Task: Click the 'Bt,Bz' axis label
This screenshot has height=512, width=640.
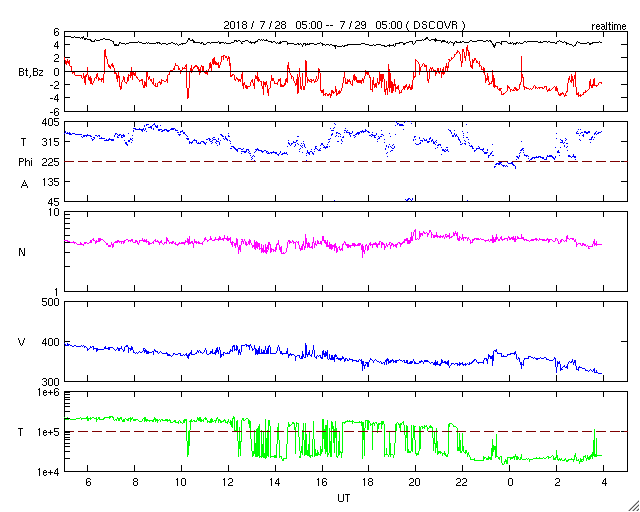Action: pos(31,73)
